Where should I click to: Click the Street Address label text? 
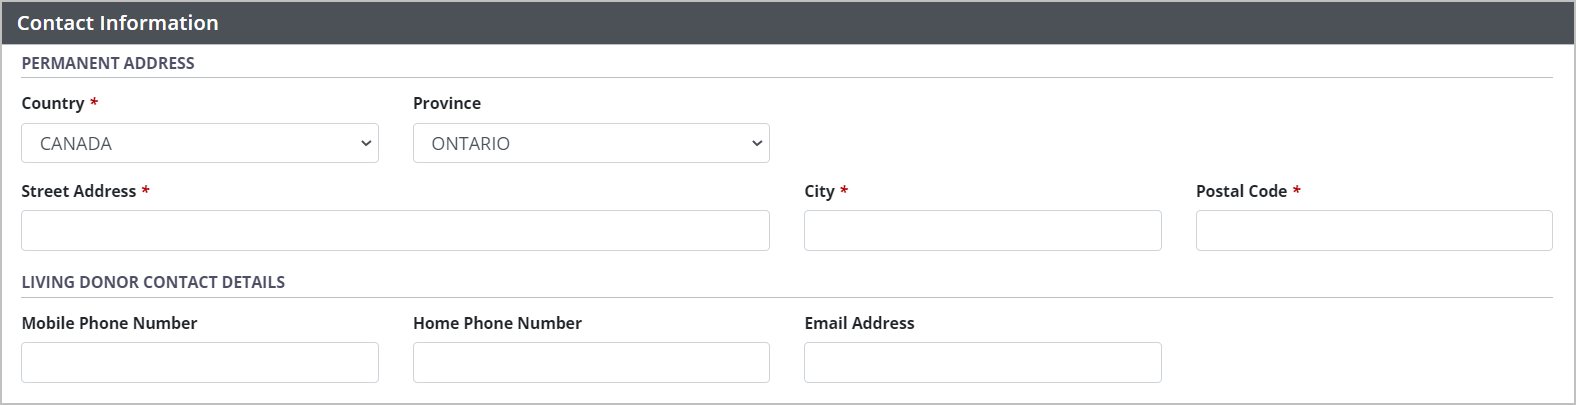click(79, 191)
